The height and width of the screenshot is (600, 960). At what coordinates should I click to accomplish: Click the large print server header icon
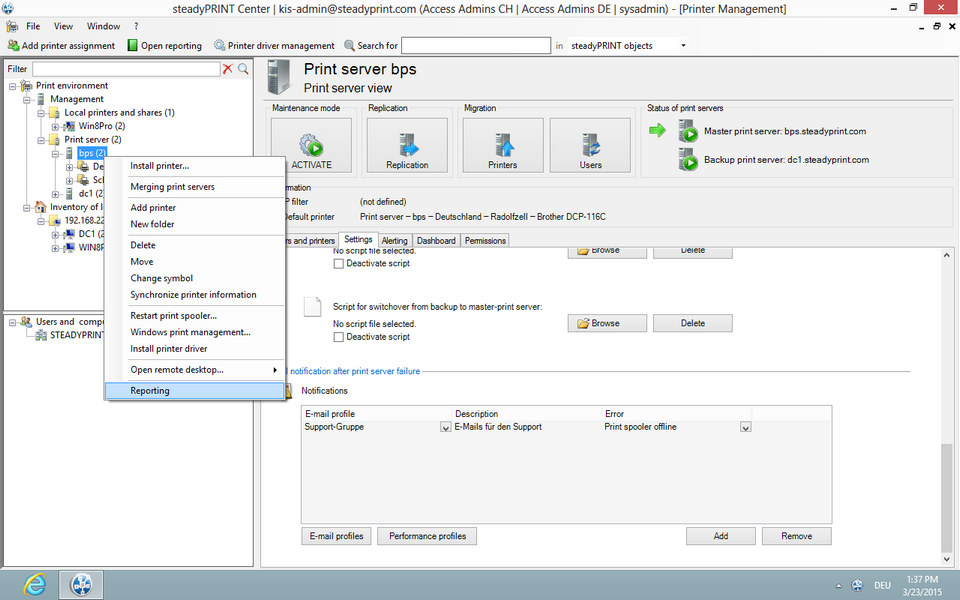[280, 77]
